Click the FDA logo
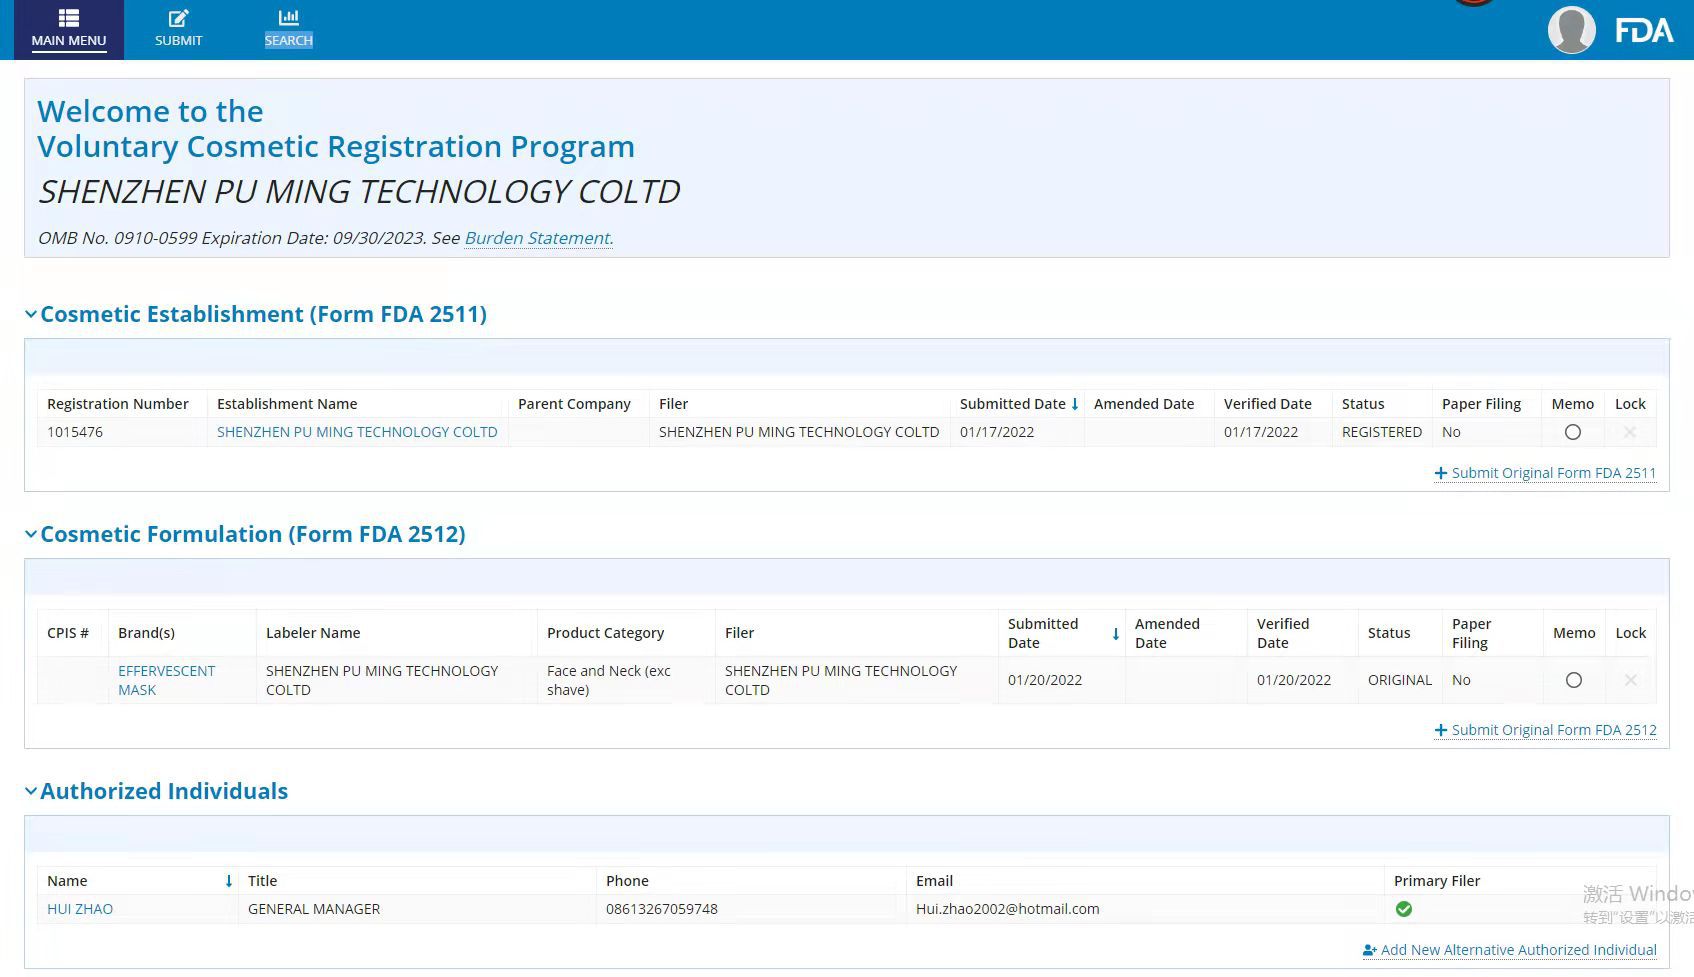1694x977 pixels. coord(1644,31)
